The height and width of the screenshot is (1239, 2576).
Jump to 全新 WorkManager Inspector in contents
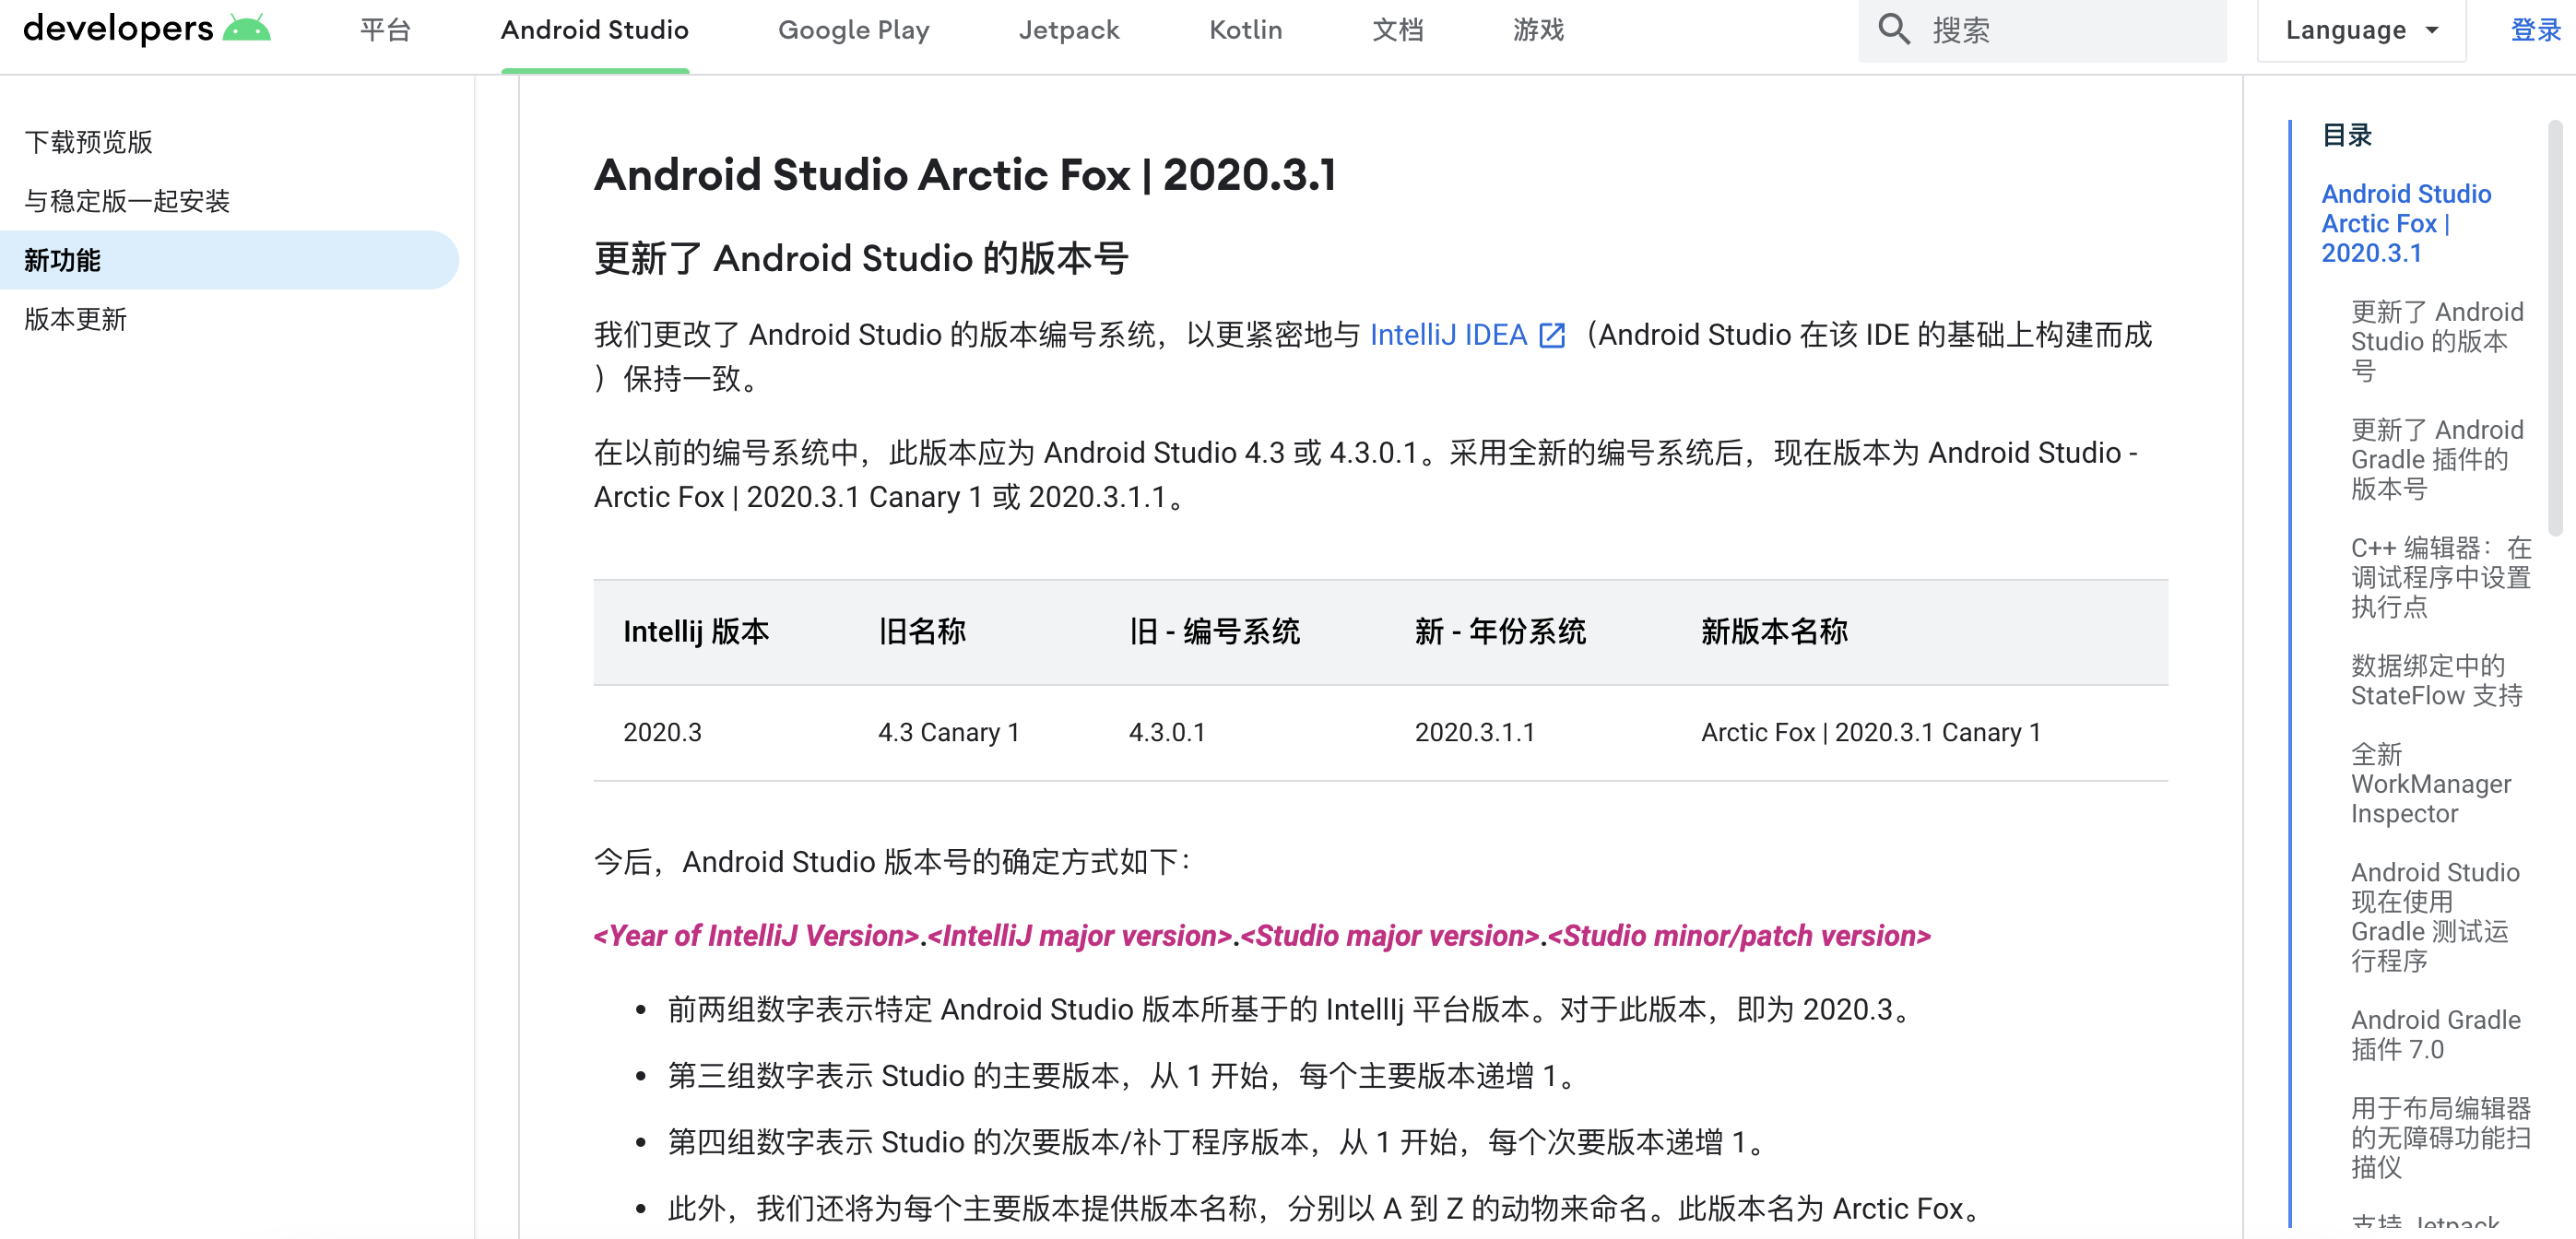tap(2430, 783)
